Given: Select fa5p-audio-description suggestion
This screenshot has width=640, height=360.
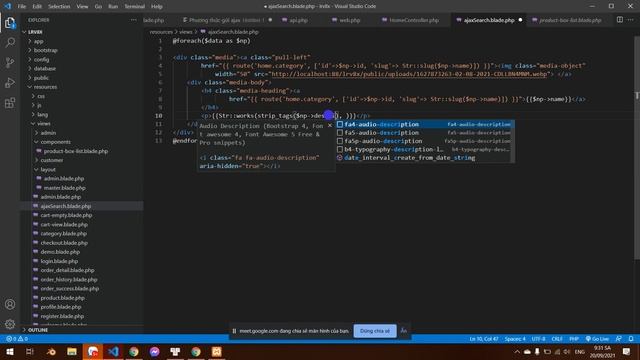Looking at the screenshot, I should pyautogui.click(x=425, y=141).
